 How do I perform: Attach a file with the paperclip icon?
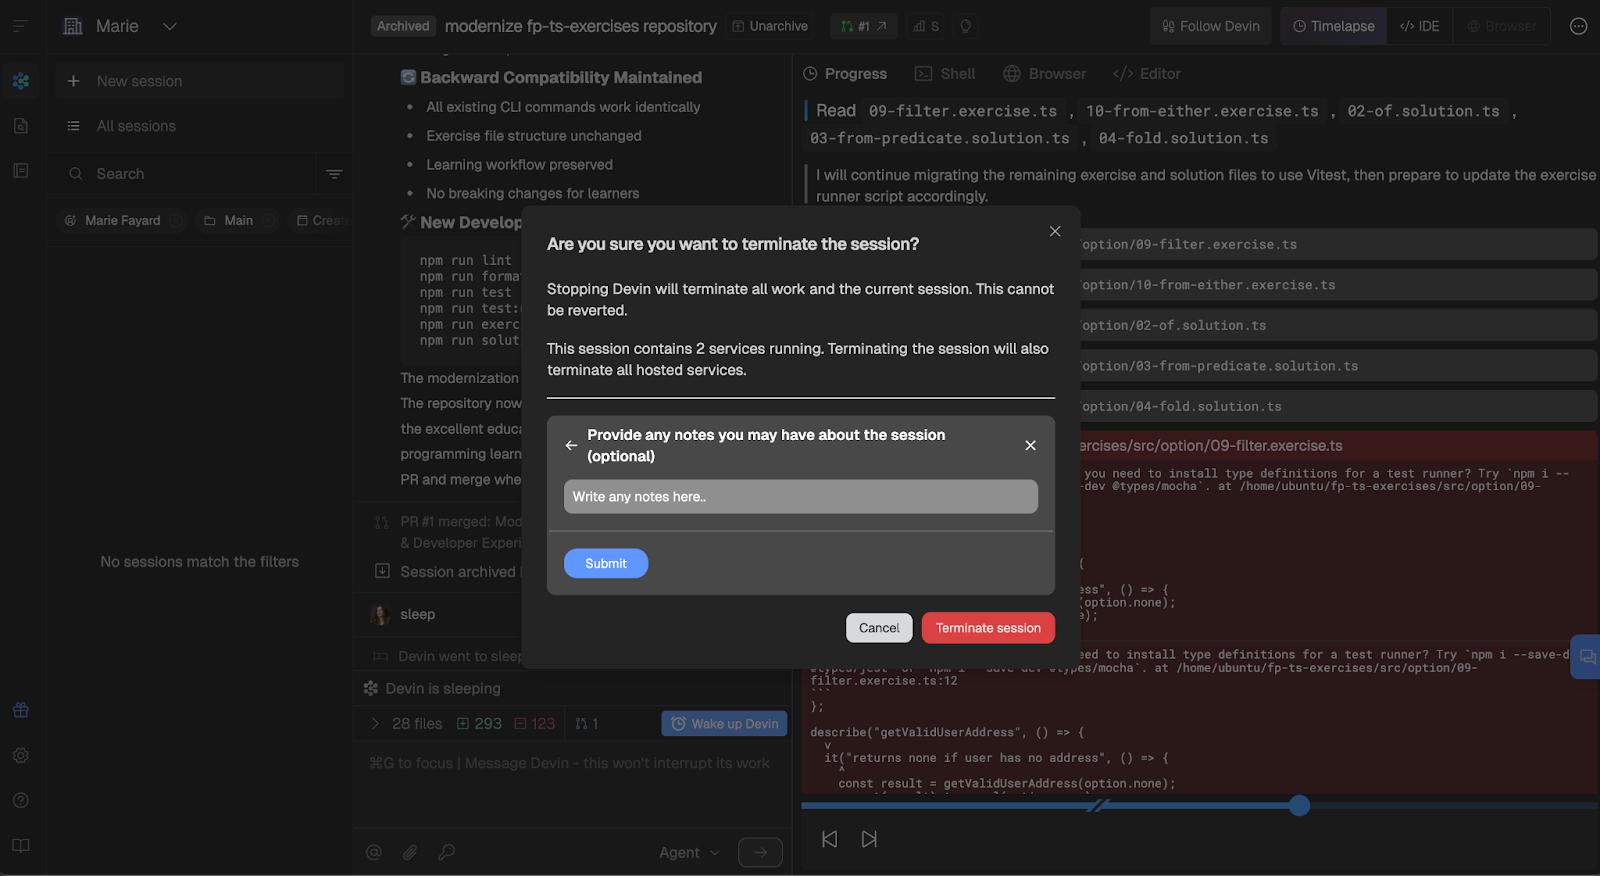pos(410,852)
